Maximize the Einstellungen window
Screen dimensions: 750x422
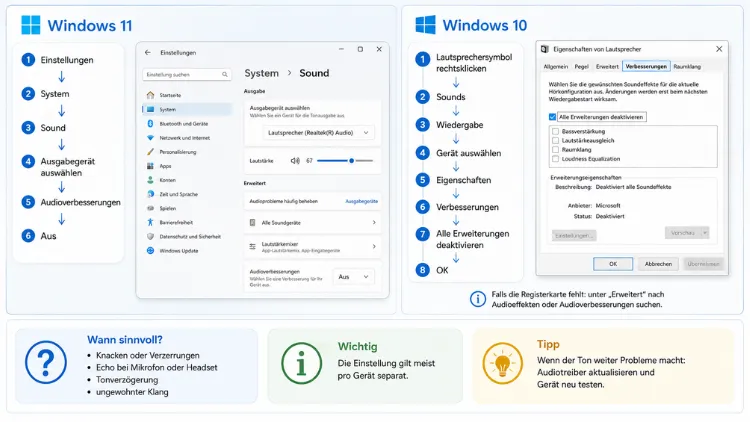[x=360, y=49]
